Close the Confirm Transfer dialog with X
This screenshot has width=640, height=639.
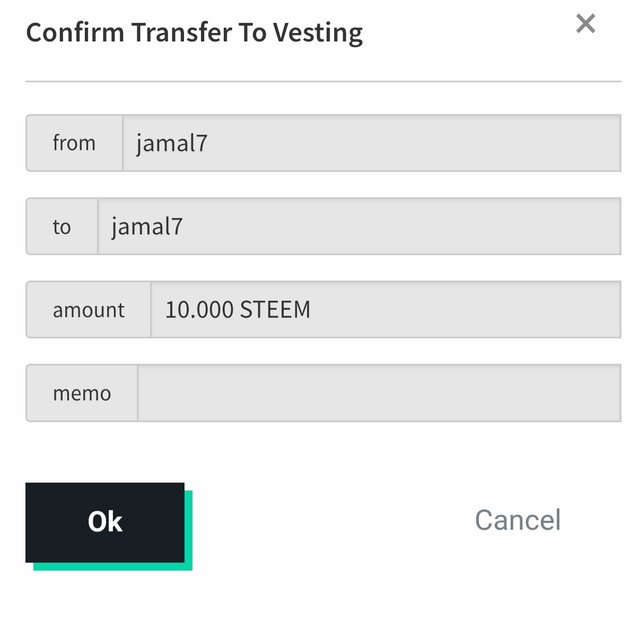586,24
